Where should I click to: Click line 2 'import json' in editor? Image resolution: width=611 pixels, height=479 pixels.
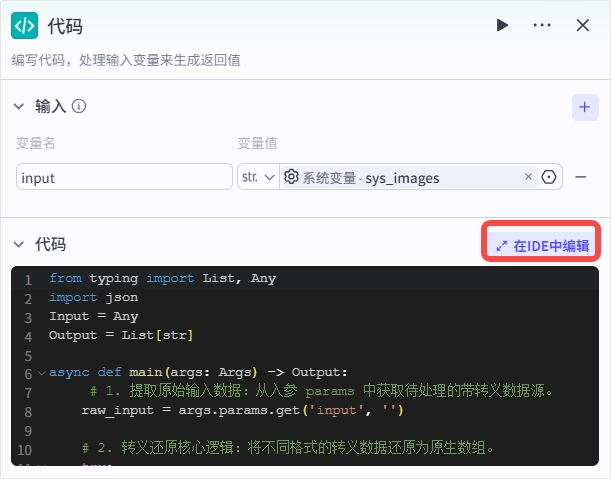pyautogui.click(x=94, y=297)
